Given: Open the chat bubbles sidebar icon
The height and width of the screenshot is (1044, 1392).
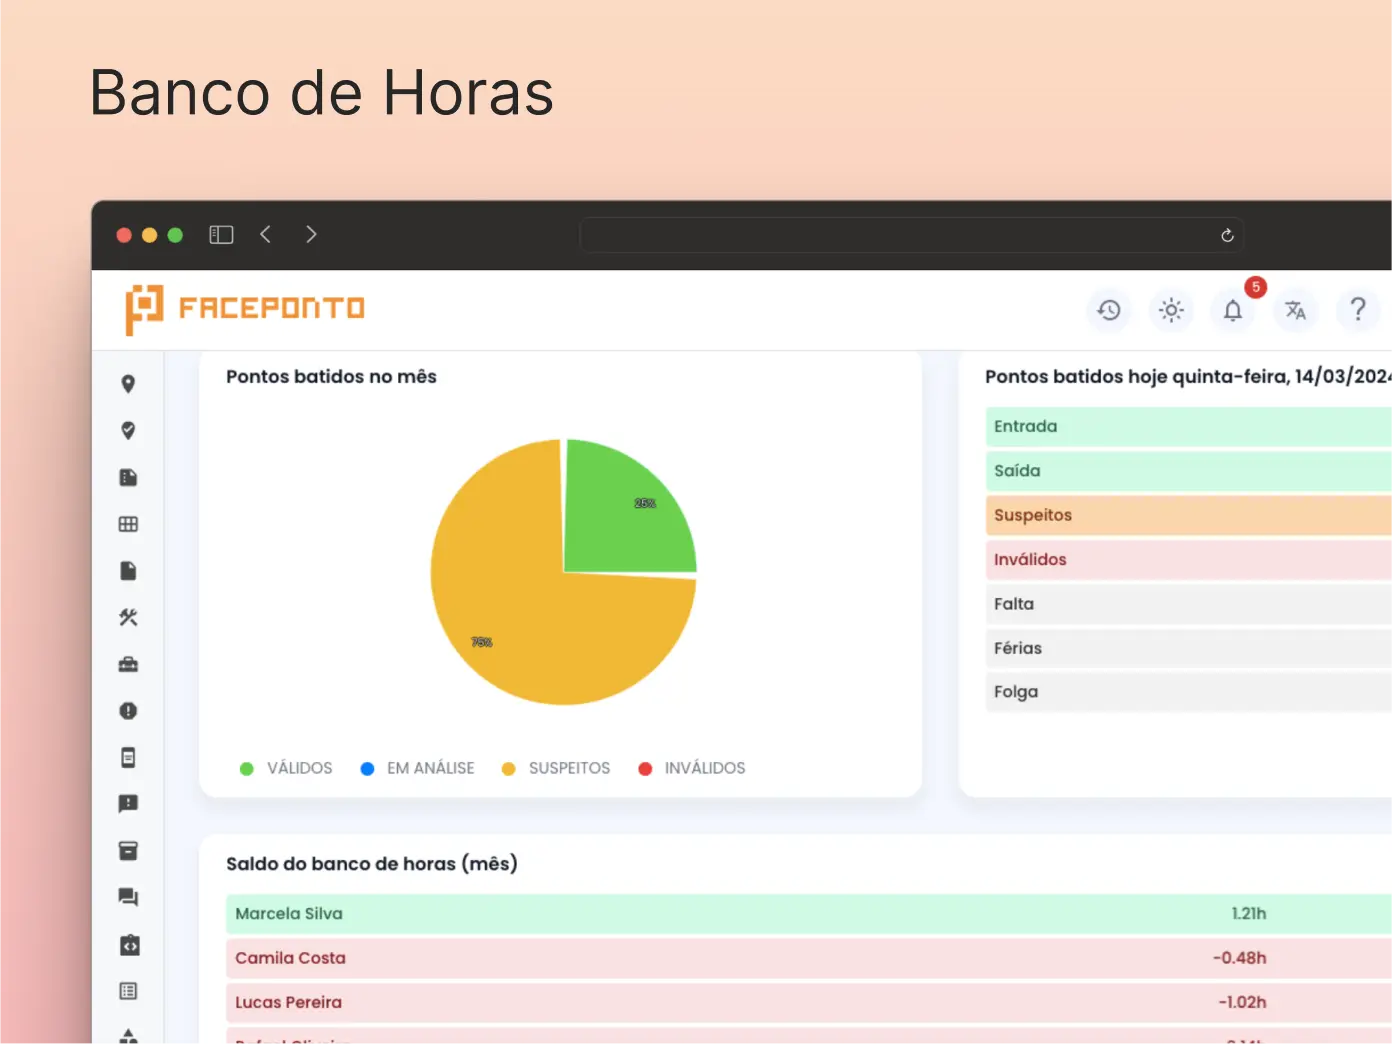Looking at the screenshot, I should coord(128,897).
